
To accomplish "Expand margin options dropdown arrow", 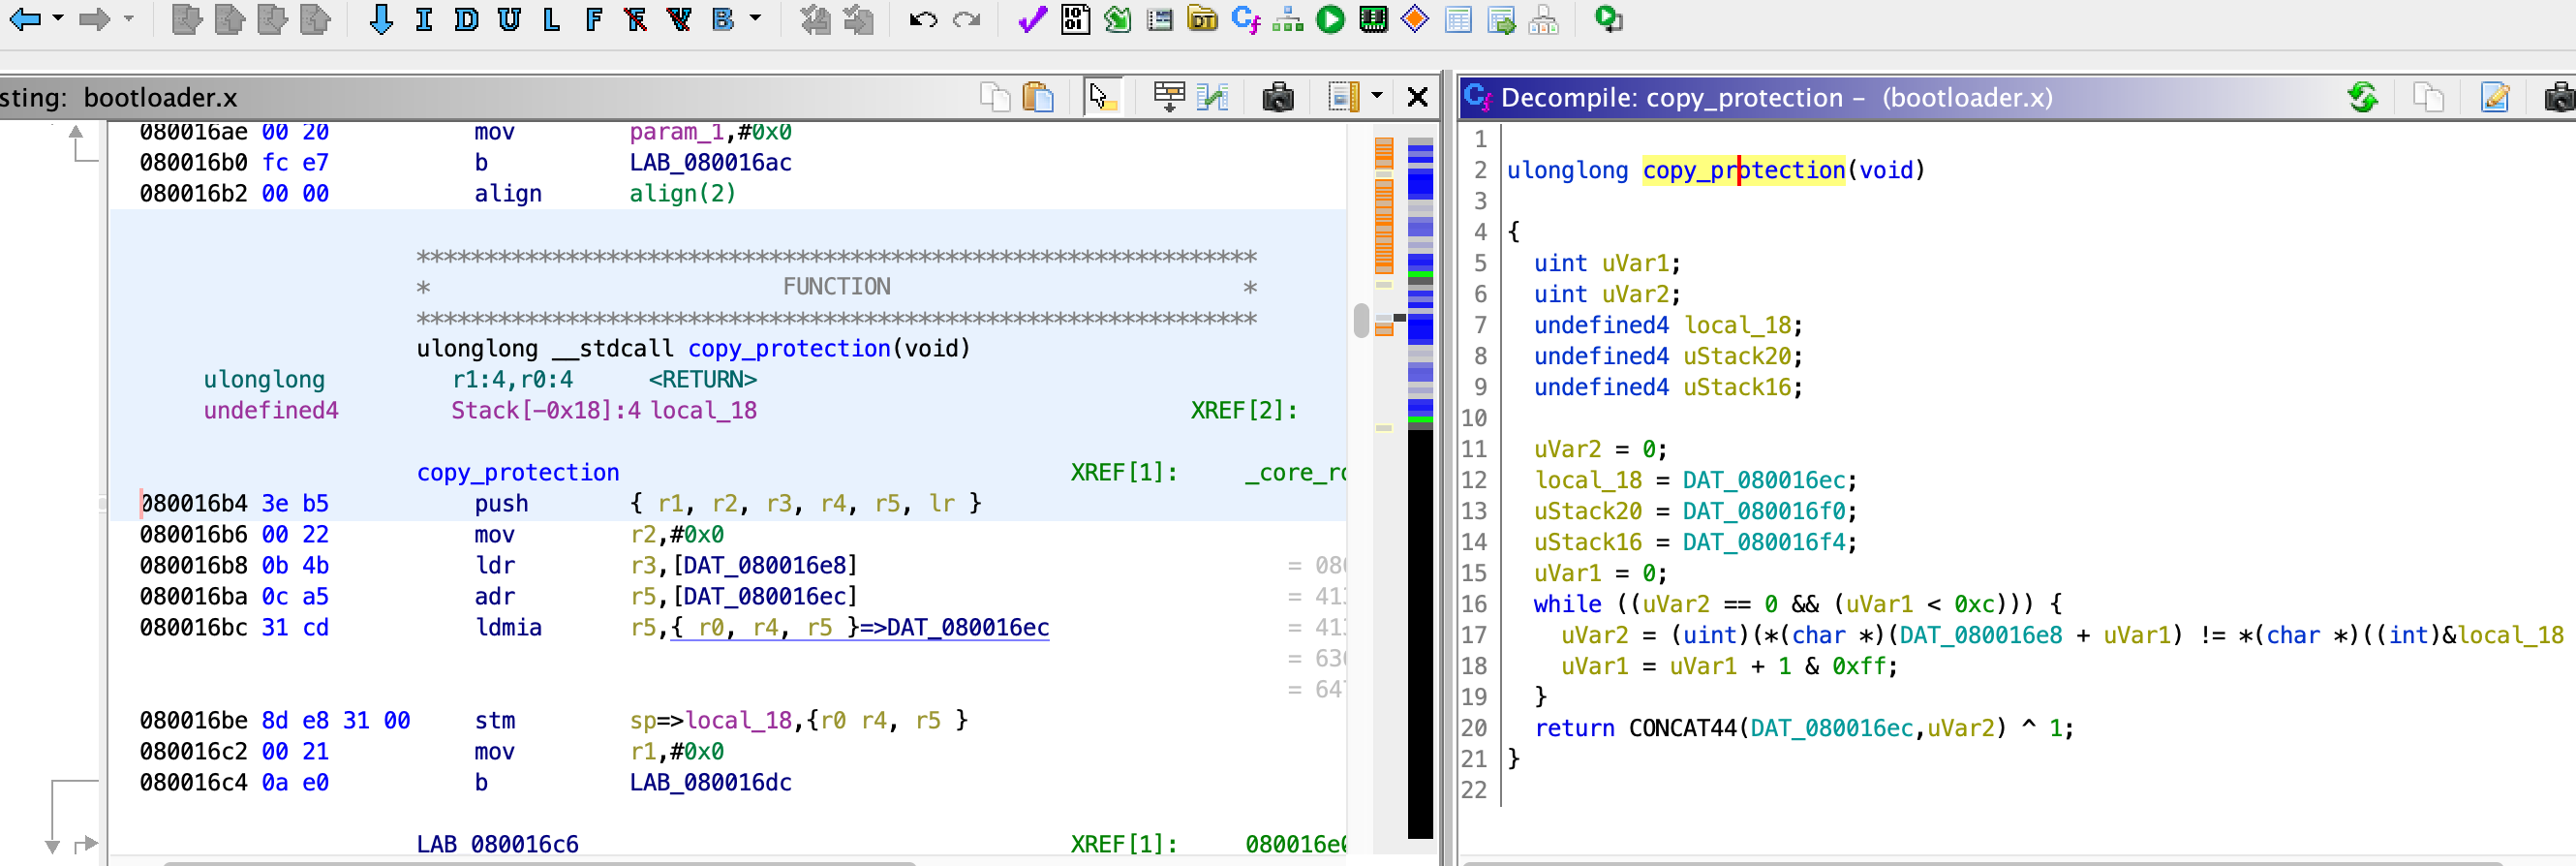I will (1377, 97).
